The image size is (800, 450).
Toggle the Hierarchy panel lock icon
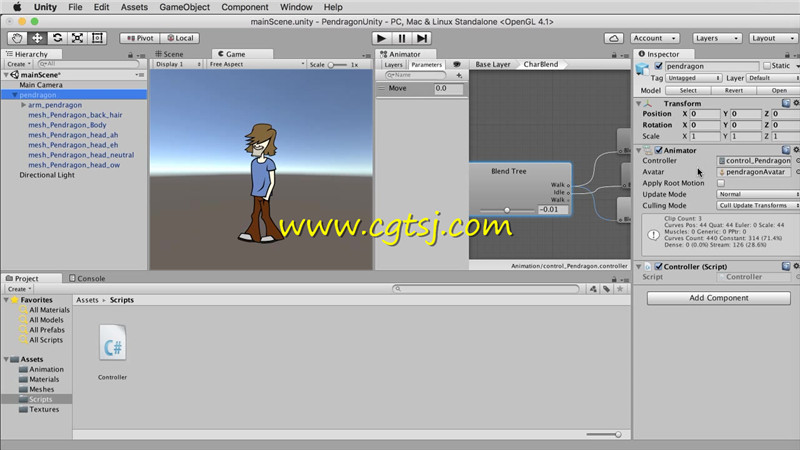(x=131, y=55)
